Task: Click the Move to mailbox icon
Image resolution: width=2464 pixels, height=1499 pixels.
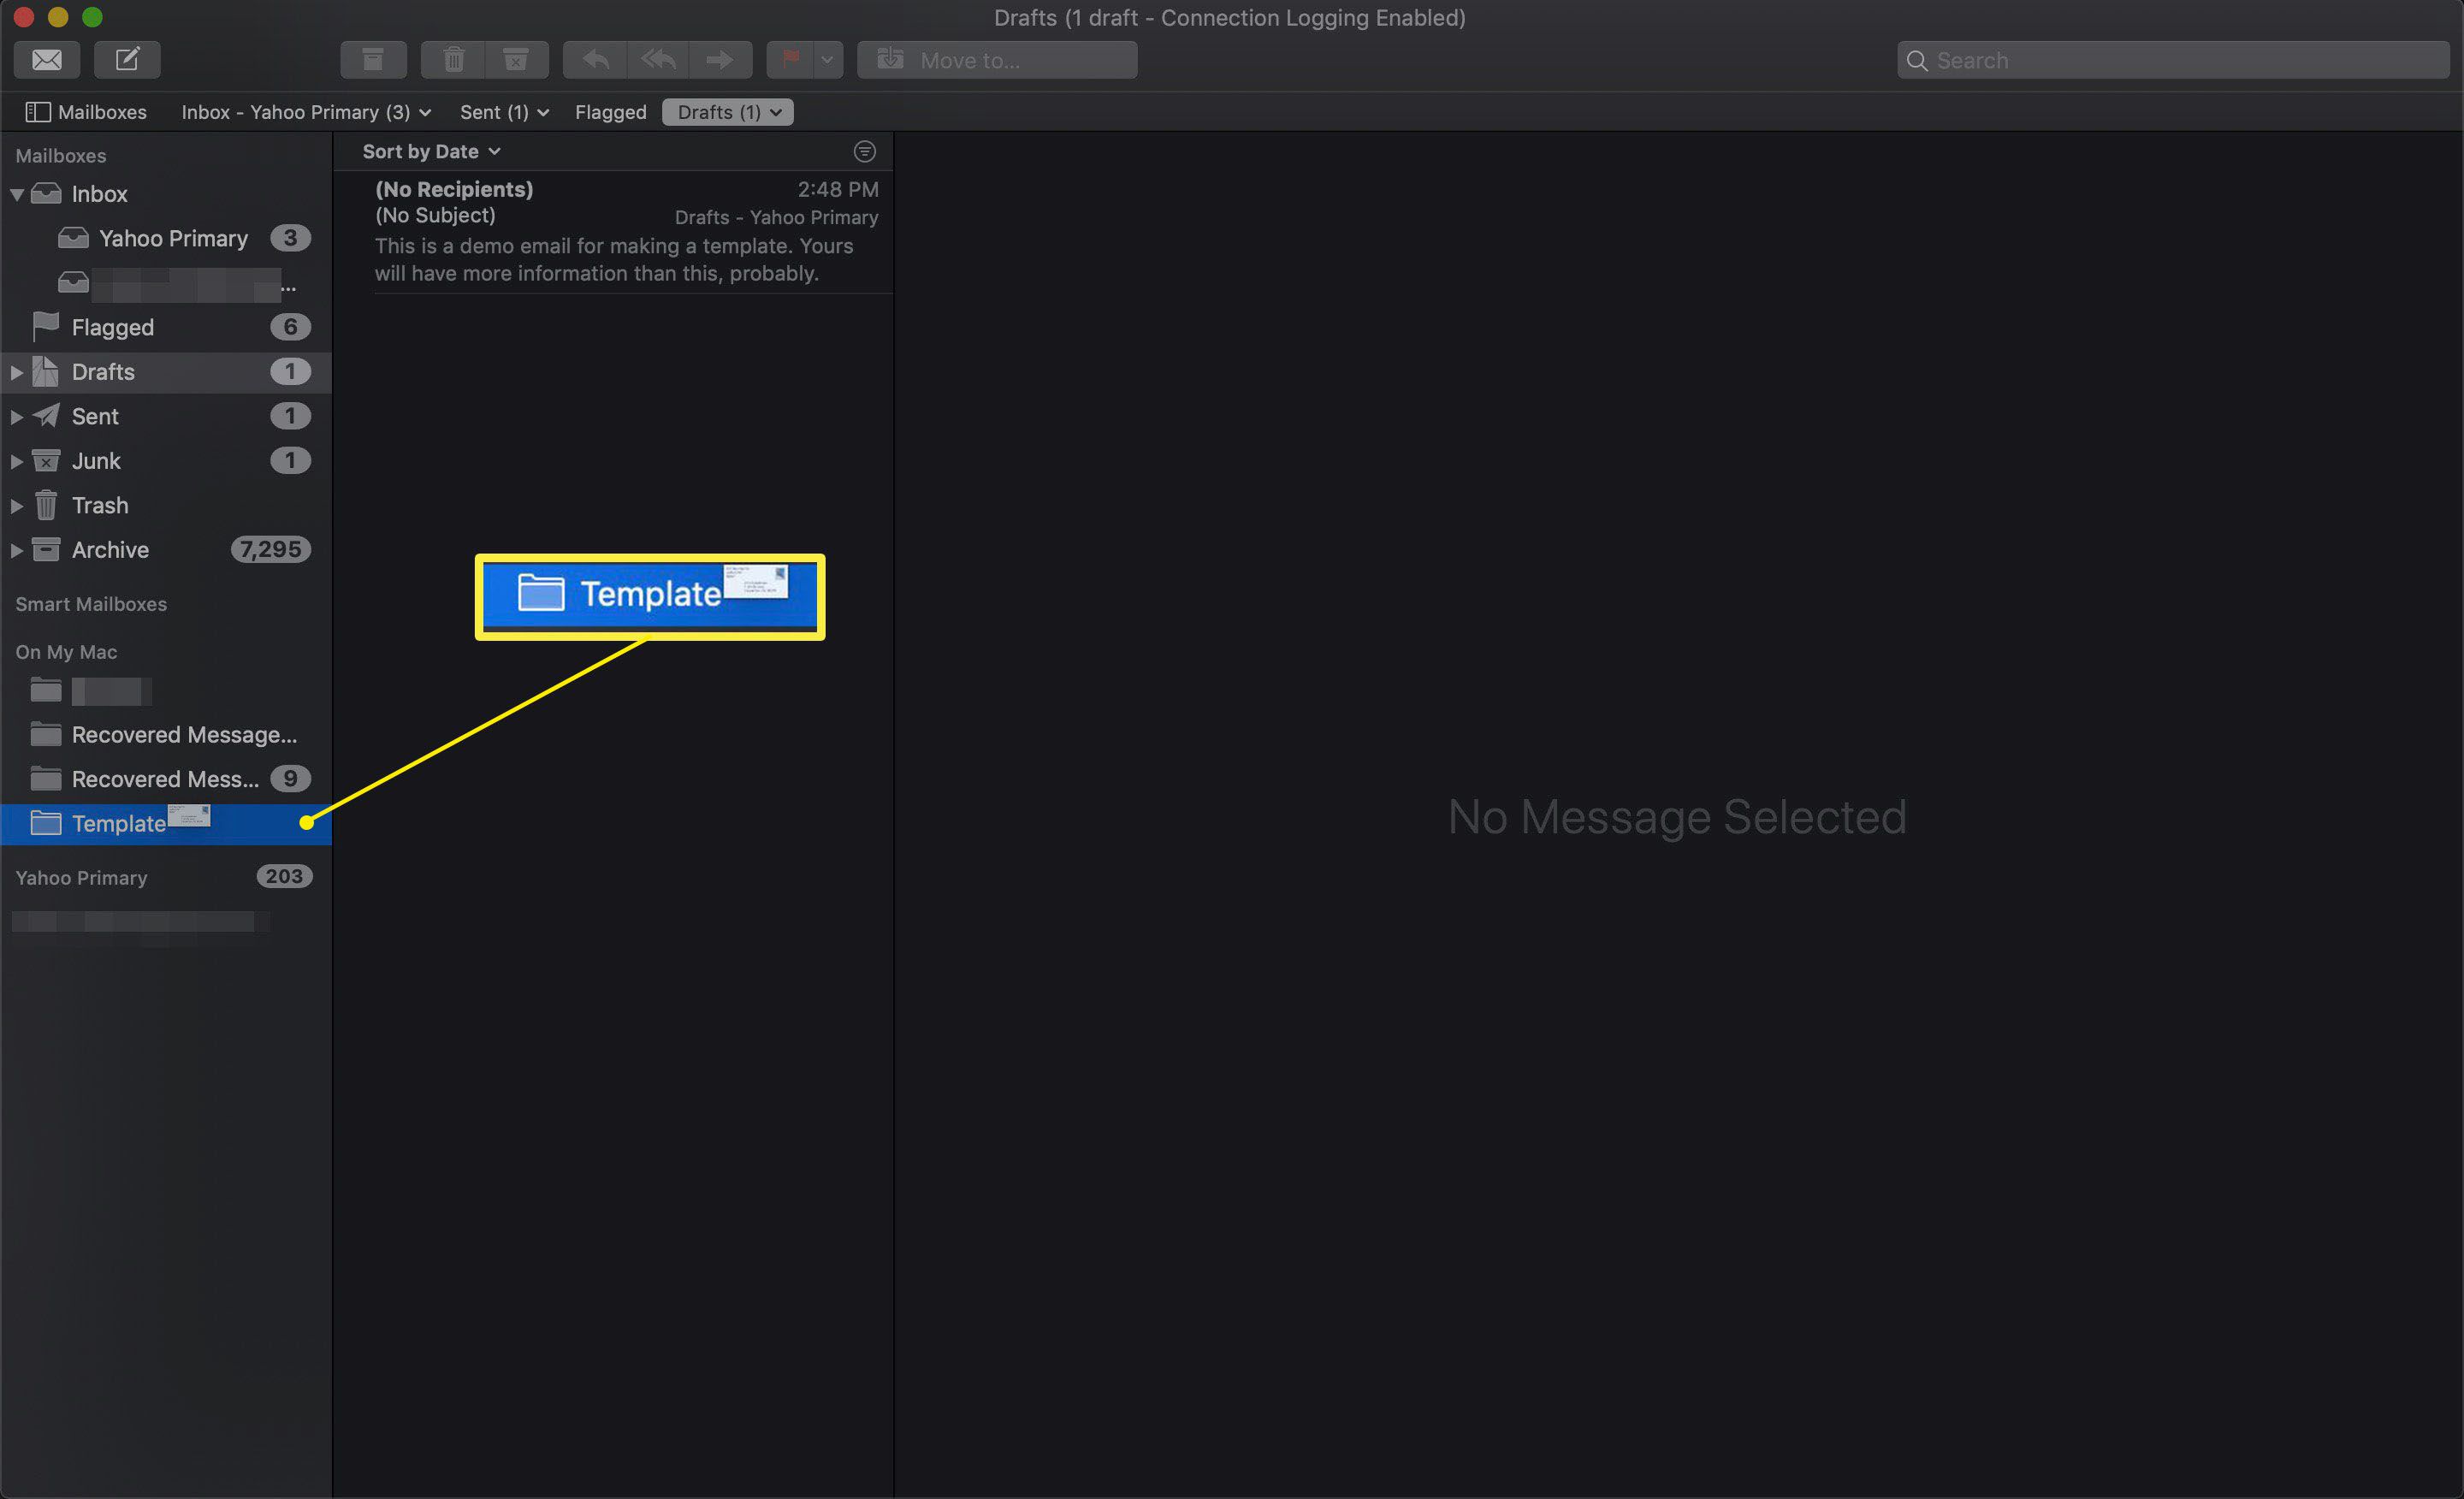Action: point(889,60)
